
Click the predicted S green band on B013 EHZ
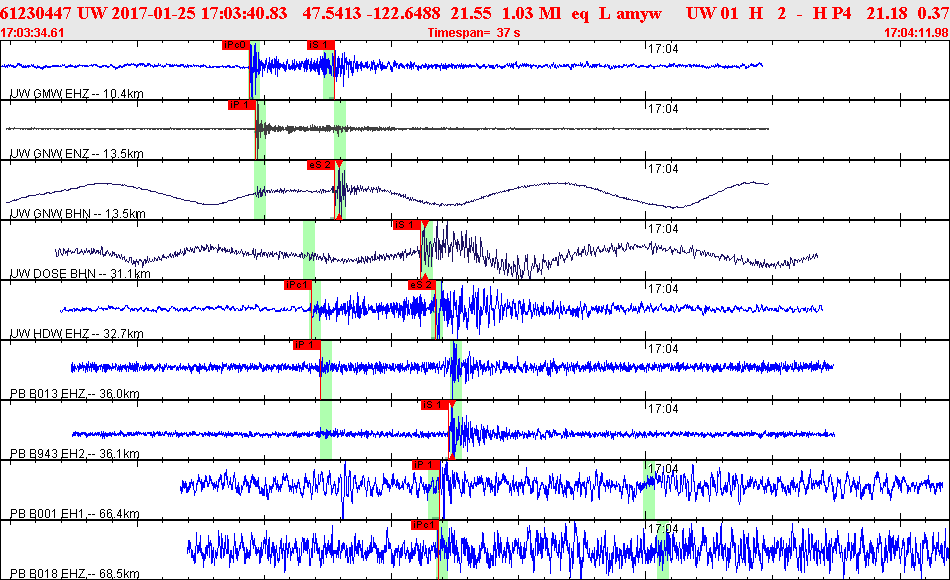[456, 370]
